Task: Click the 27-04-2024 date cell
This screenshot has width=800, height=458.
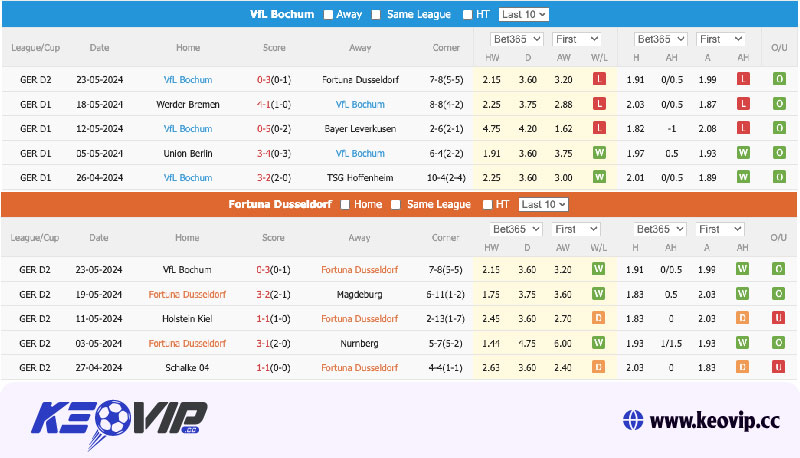Action: [98, 368]
